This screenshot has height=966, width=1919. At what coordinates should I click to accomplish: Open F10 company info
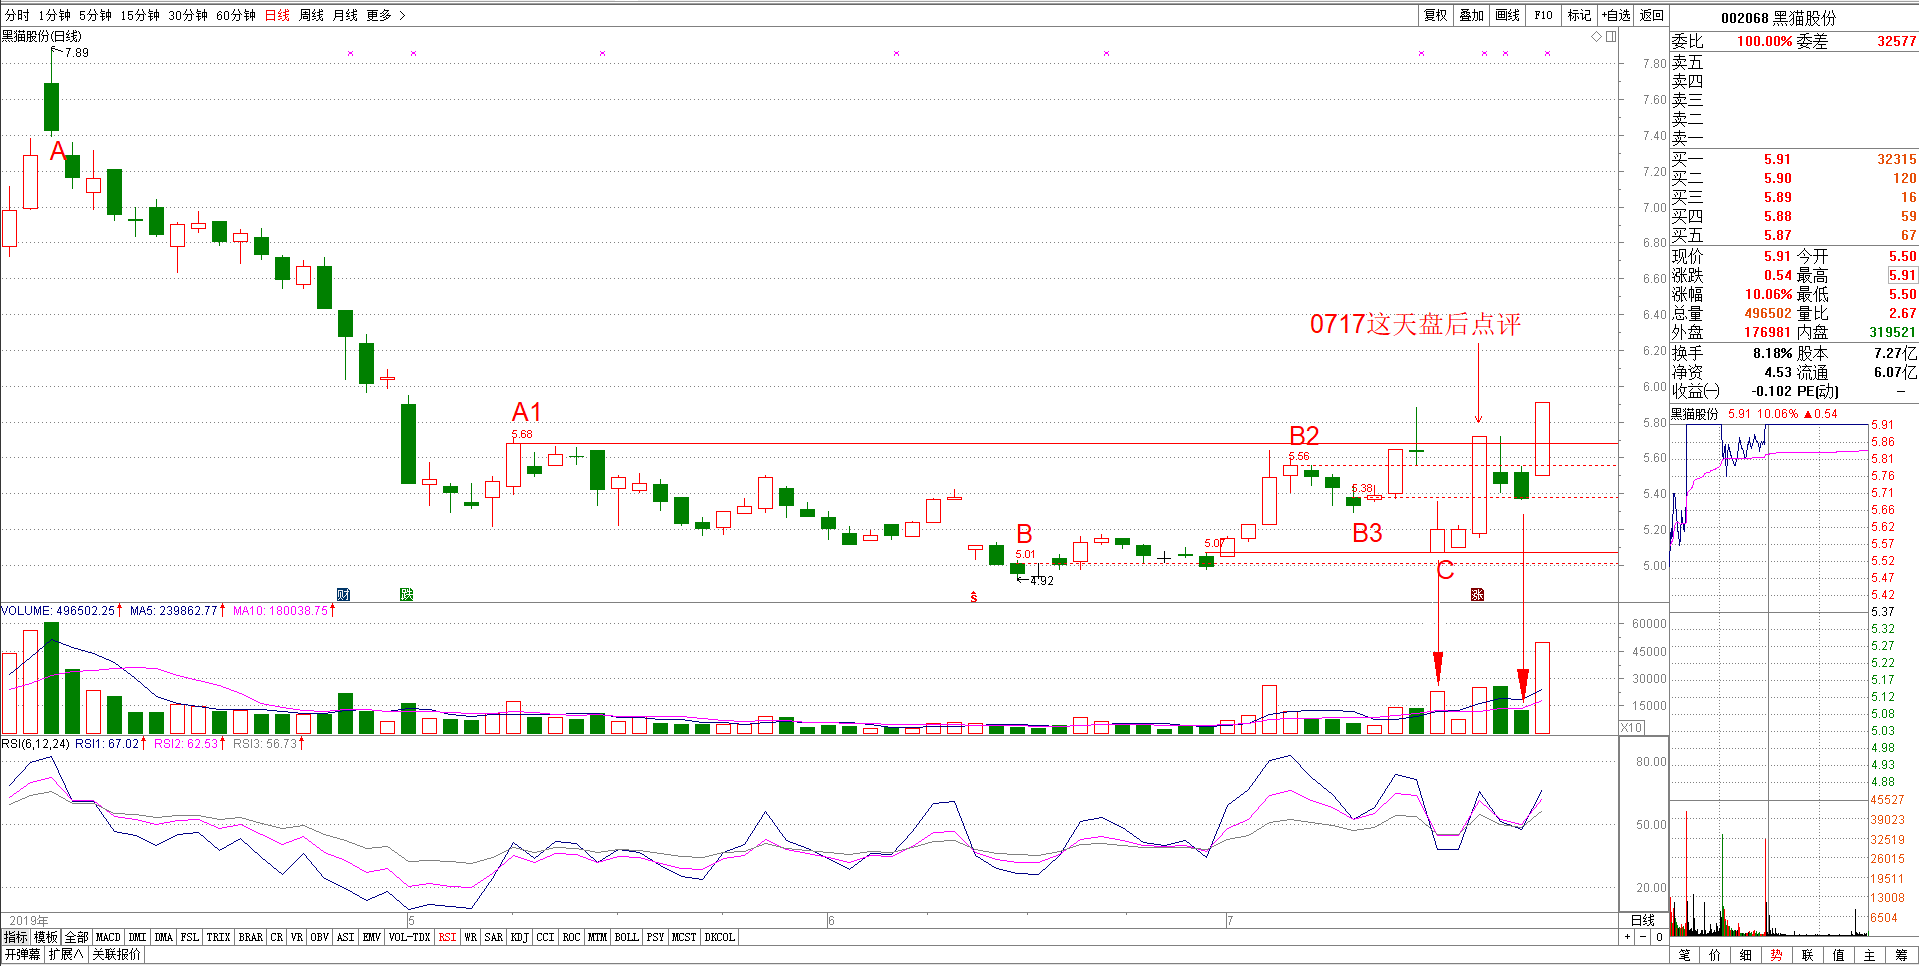[1544, 15]
